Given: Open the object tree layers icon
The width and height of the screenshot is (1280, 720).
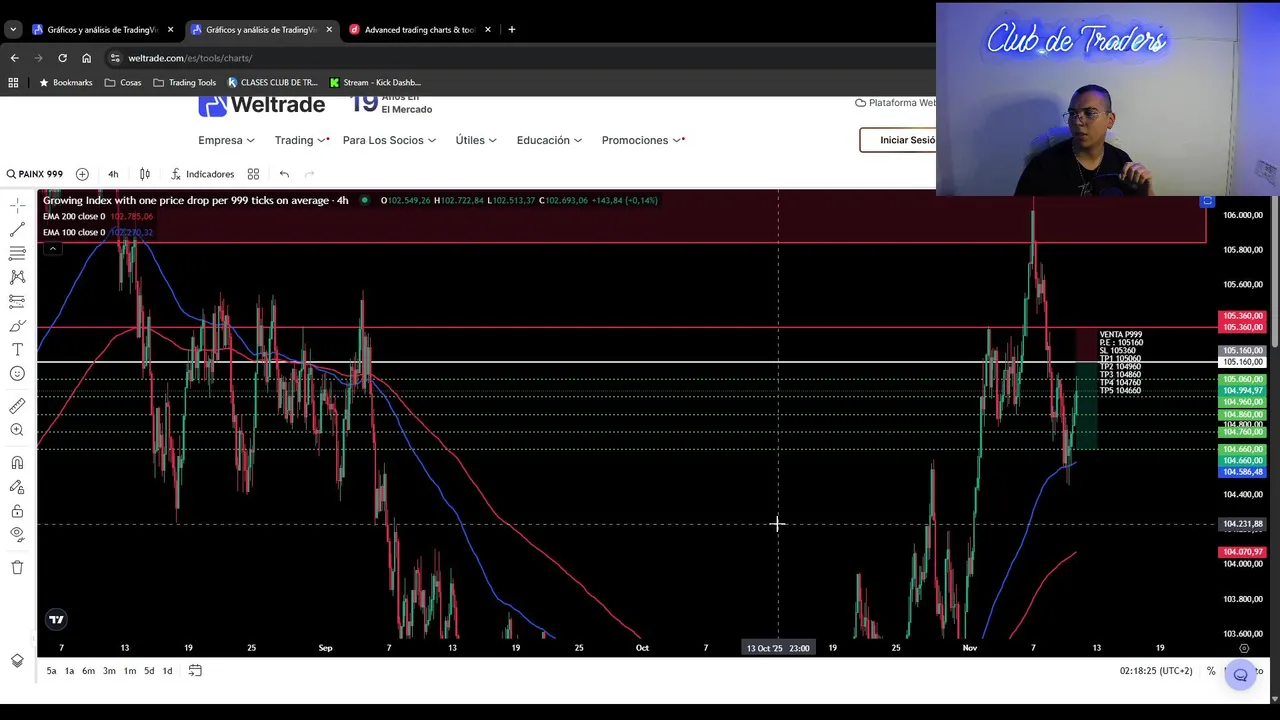Looking at the screenshot, I should pyautogui.click(x=17, y=660).
